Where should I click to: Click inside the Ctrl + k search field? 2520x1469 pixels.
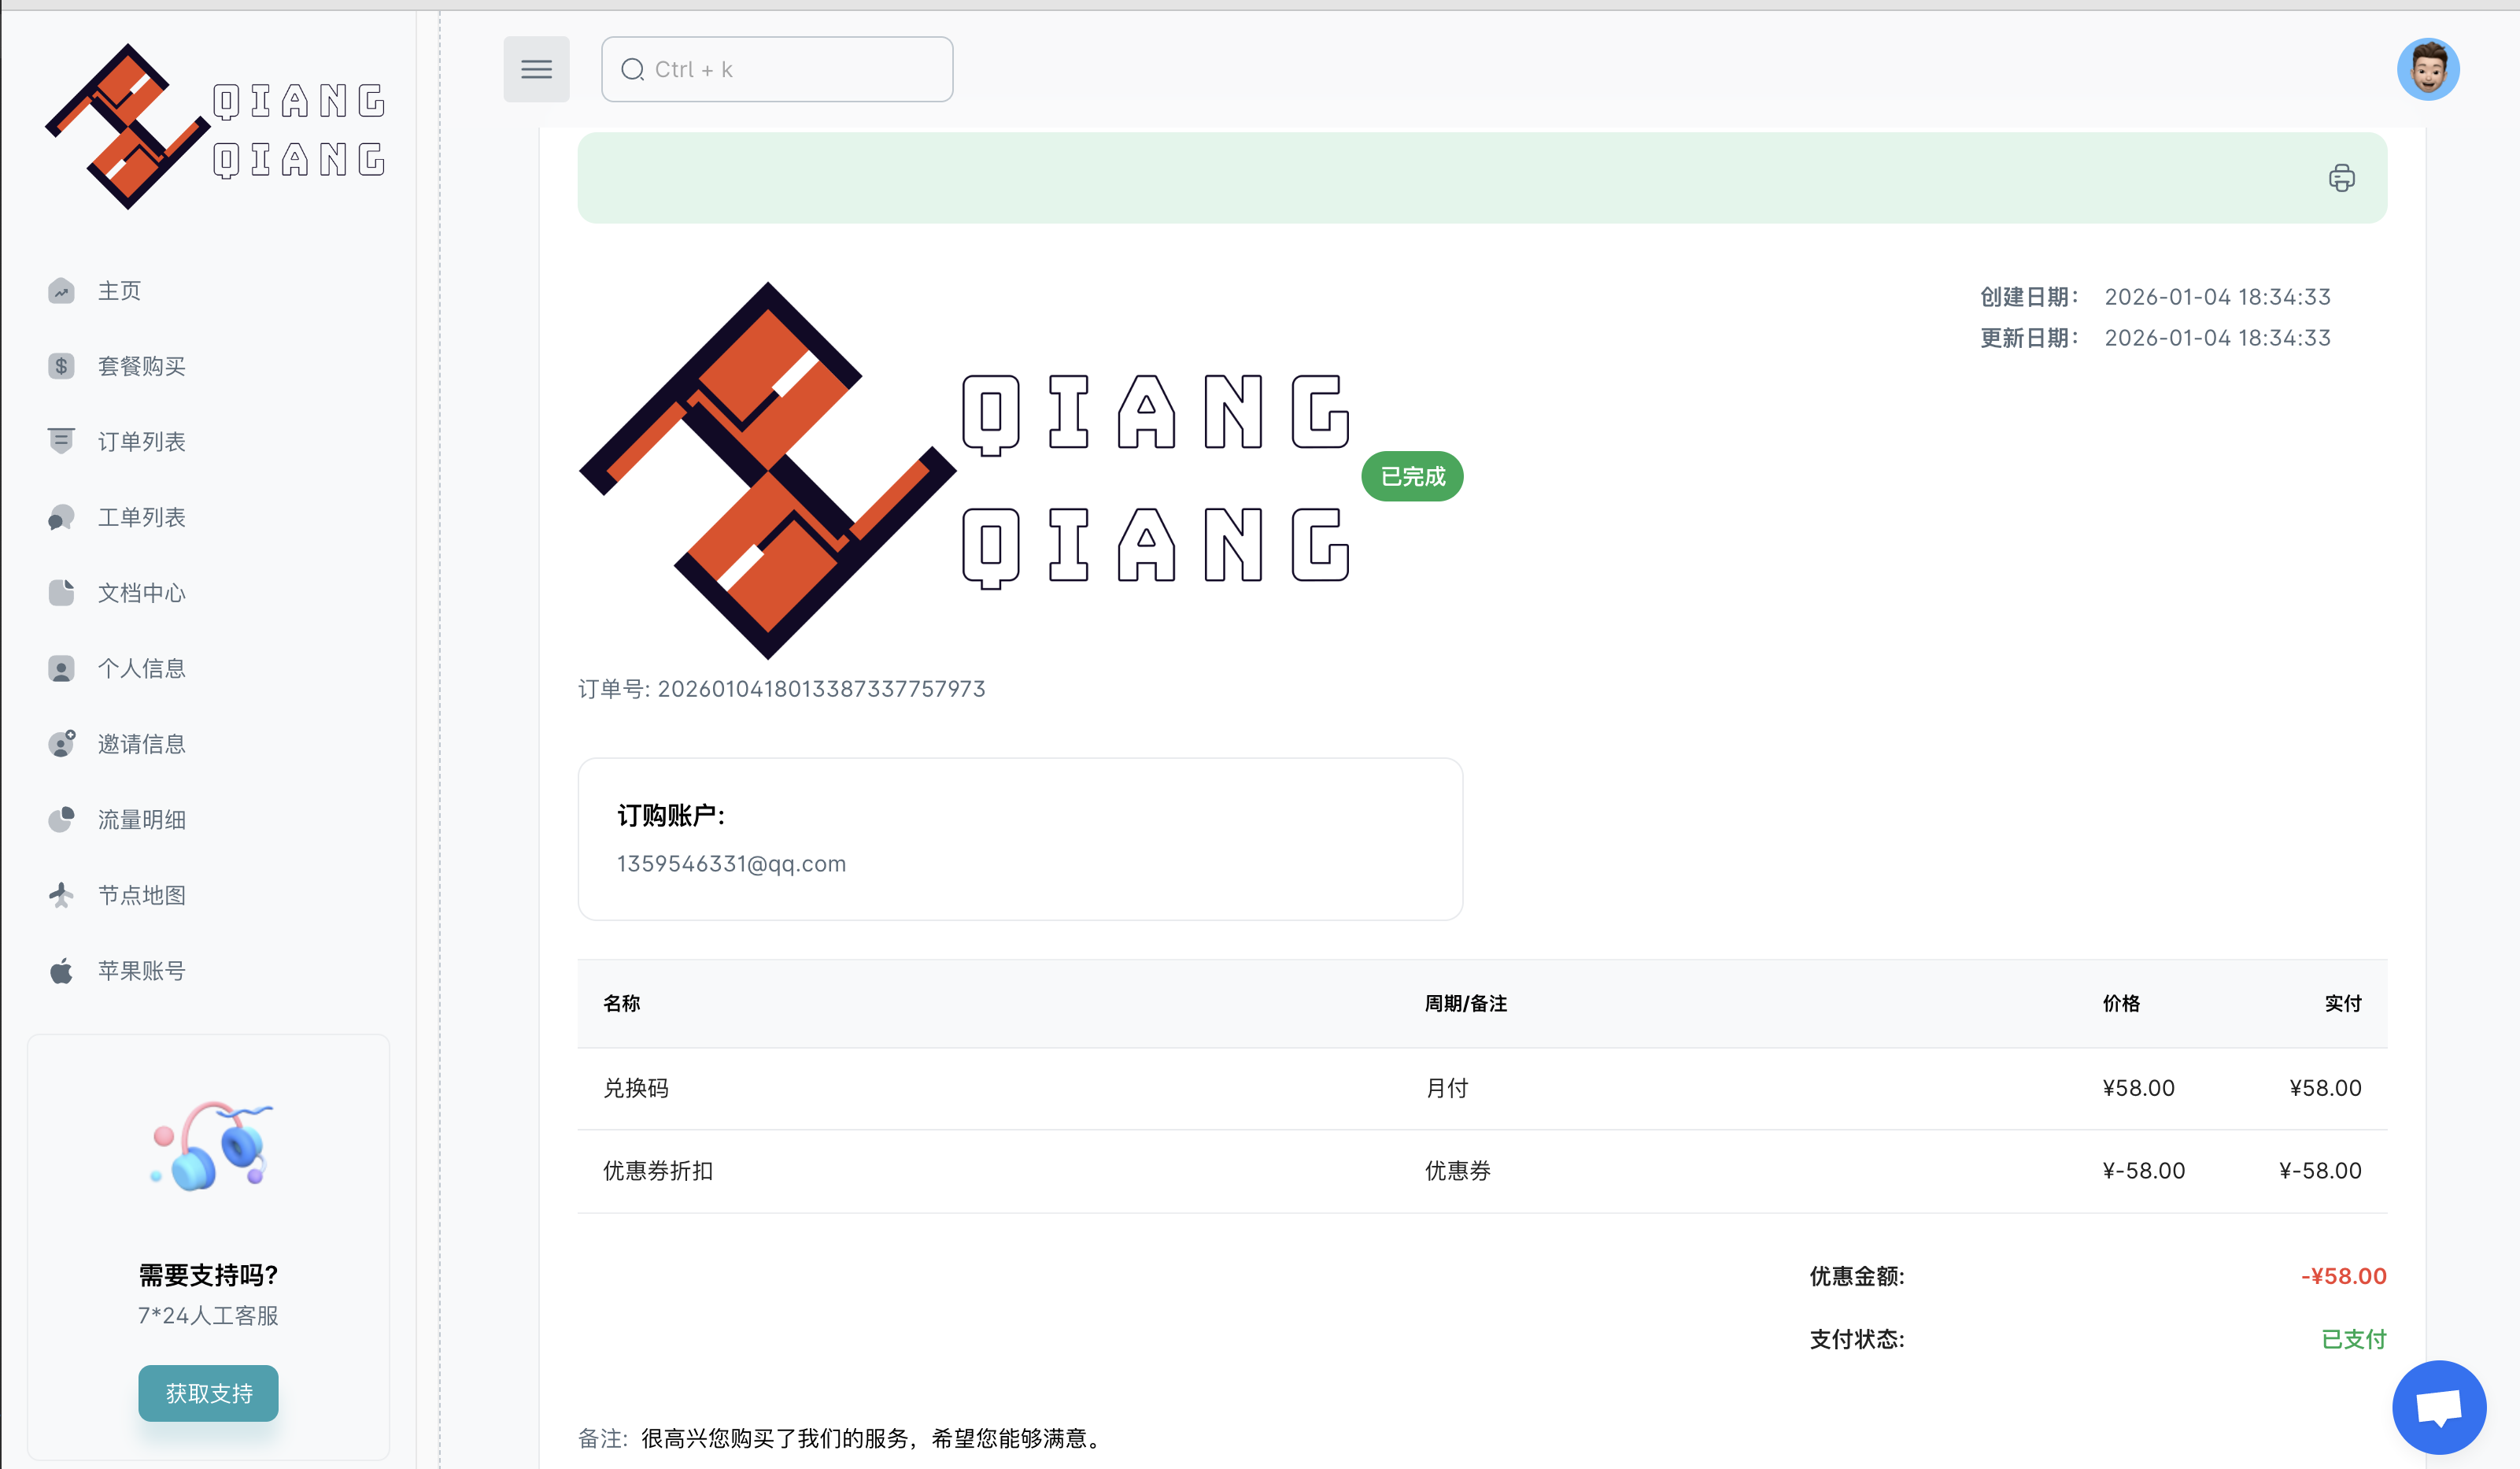click(790, 69)
